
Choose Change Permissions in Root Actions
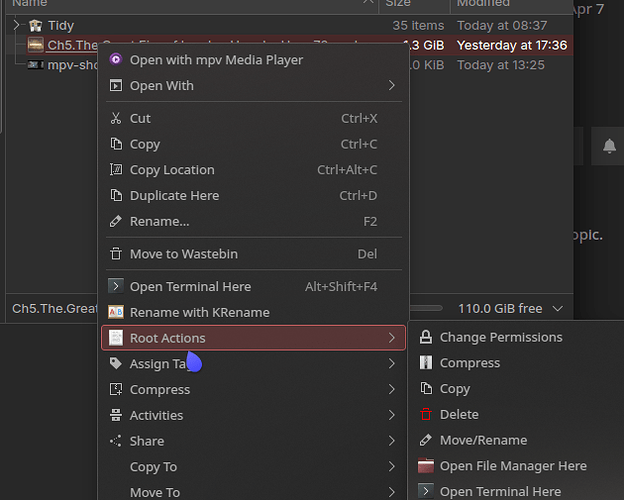tap(516, 337)
